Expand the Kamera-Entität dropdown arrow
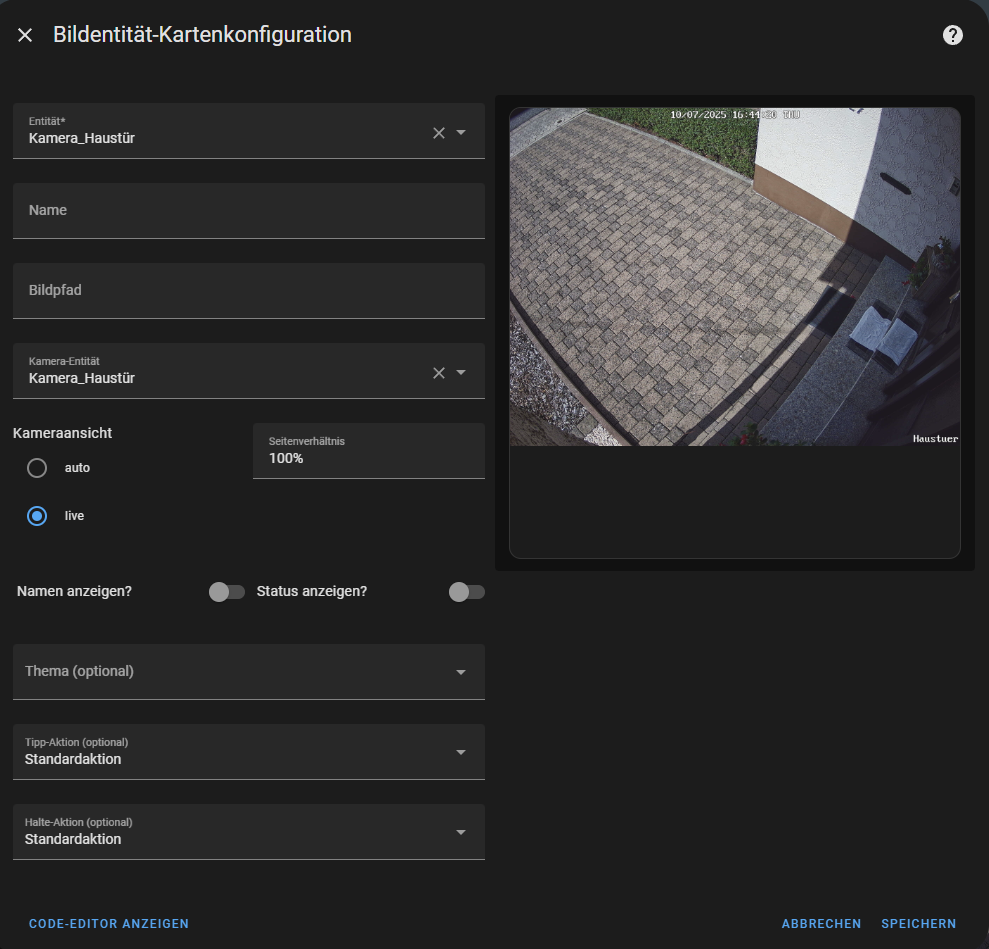 (461, 373)
